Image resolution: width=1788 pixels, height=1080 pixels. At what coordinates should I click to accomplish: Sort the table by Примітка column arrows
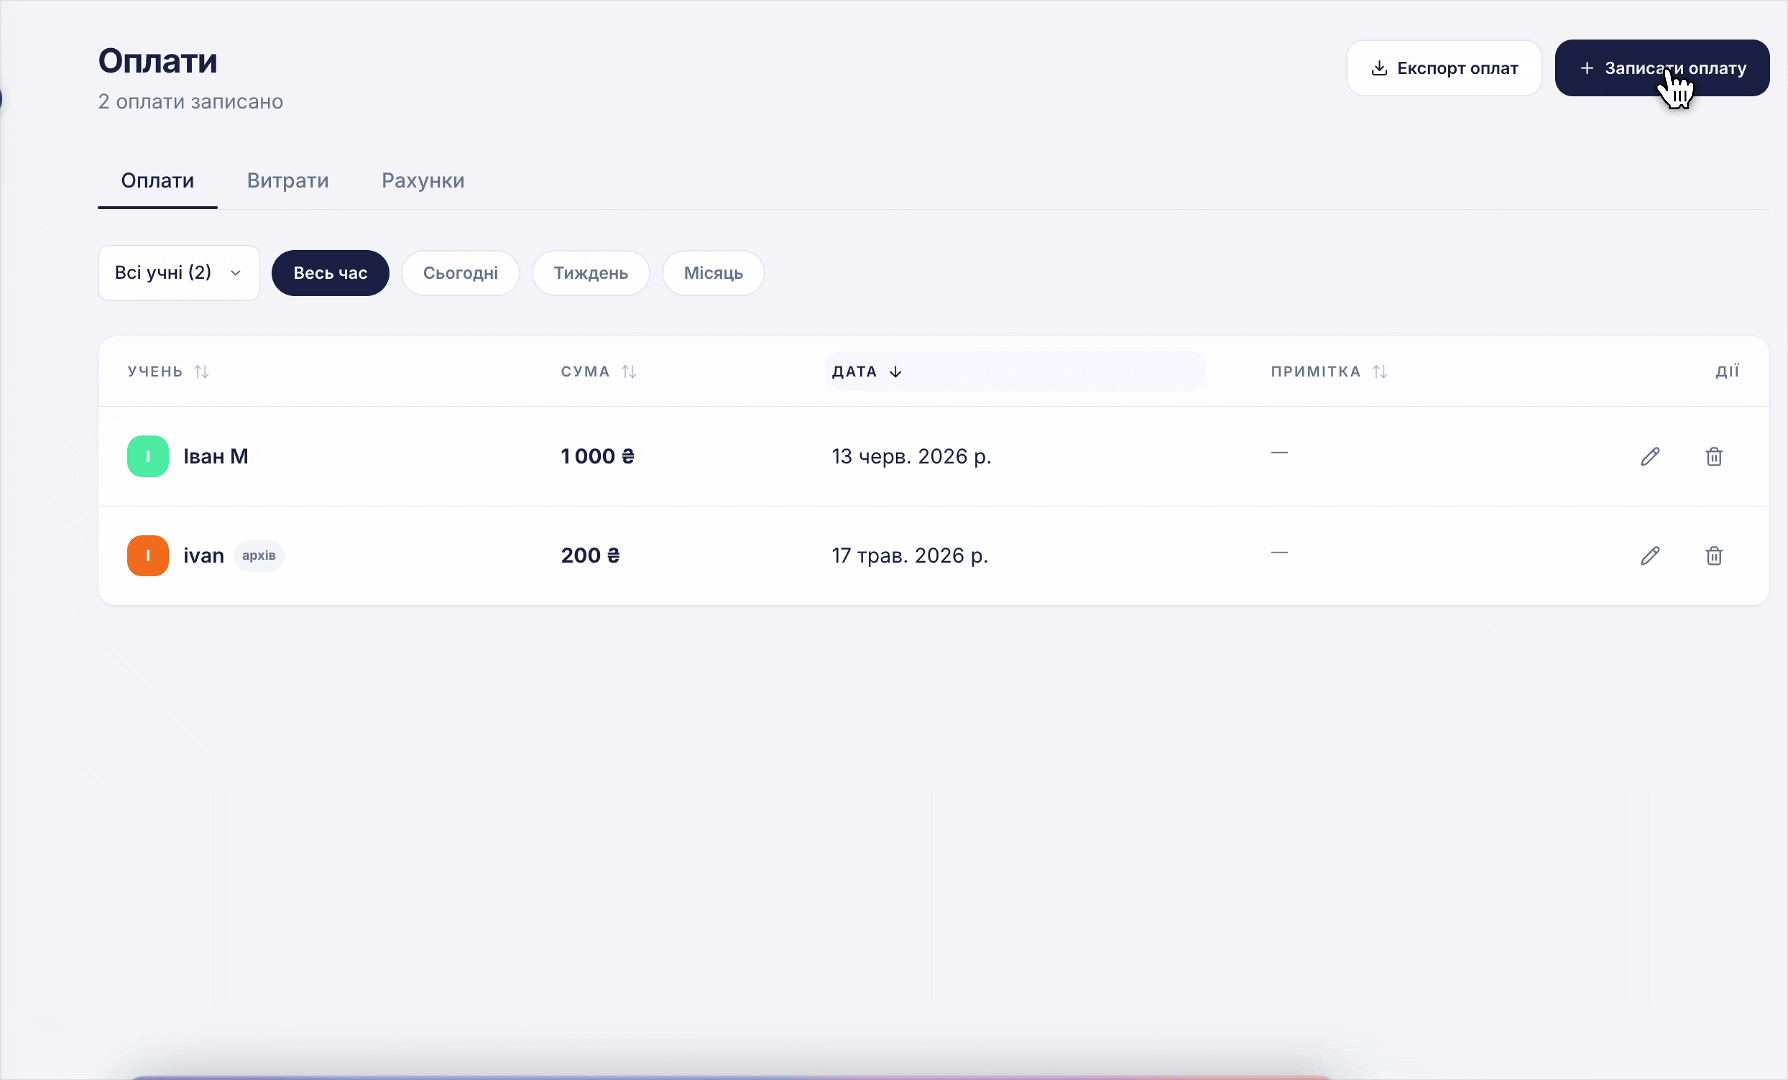click(1380, 372)
